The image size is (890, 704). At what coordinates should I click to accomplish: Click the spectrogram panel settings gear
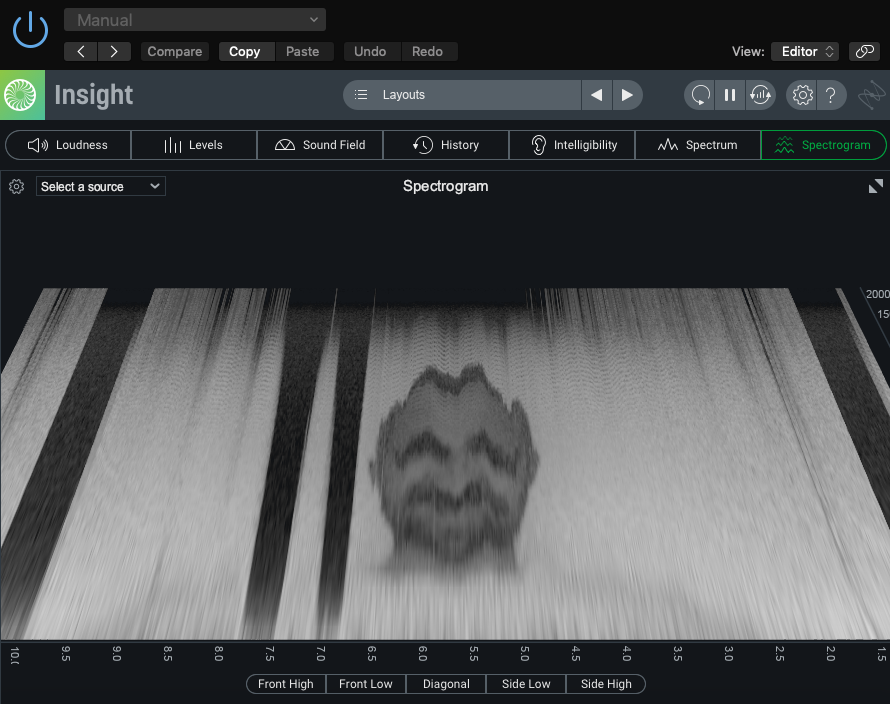tap(16, 187)
